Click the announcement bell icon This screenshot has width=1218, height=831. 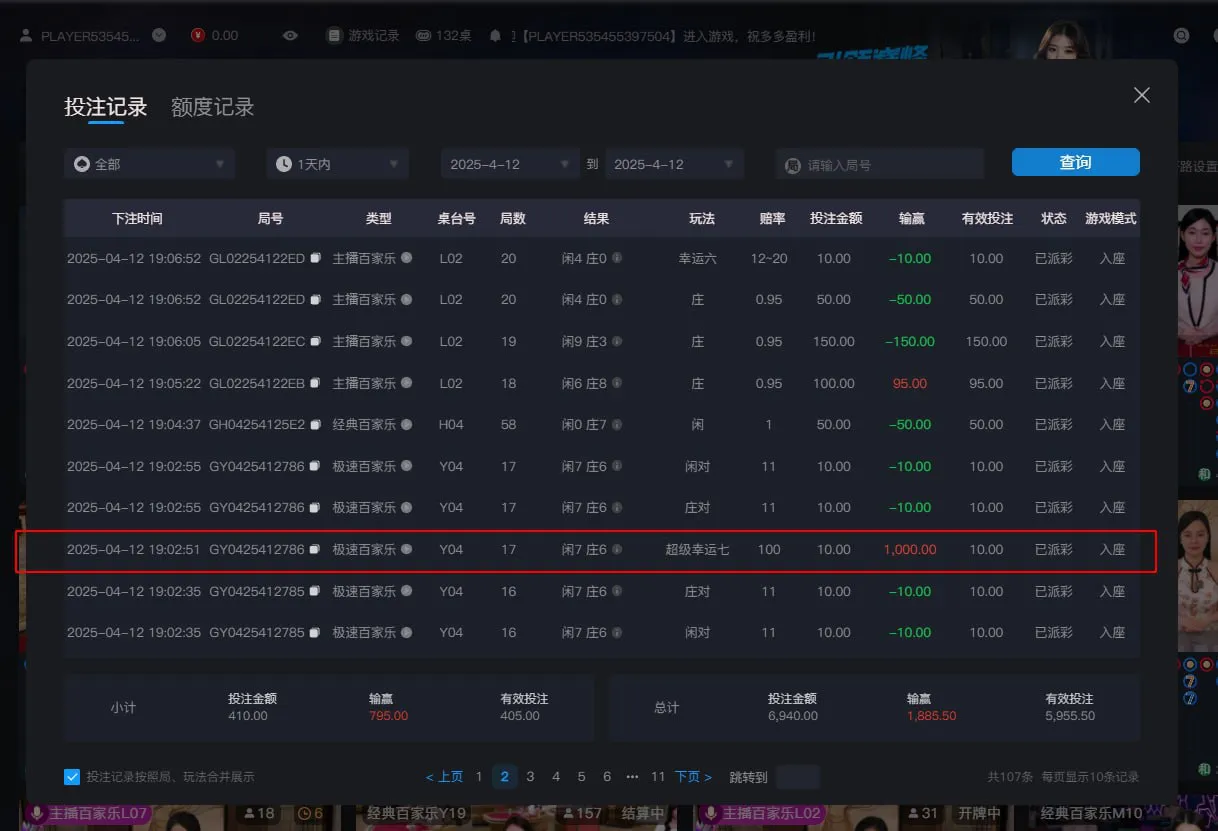pos(496,34)
